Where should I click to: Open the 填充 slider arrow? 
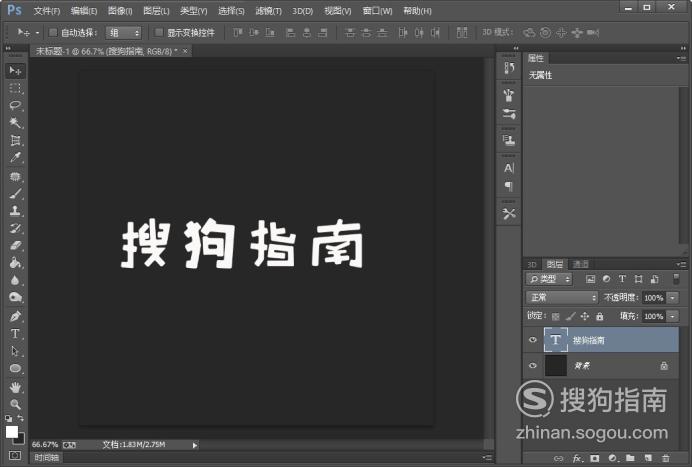coord(672,316)
